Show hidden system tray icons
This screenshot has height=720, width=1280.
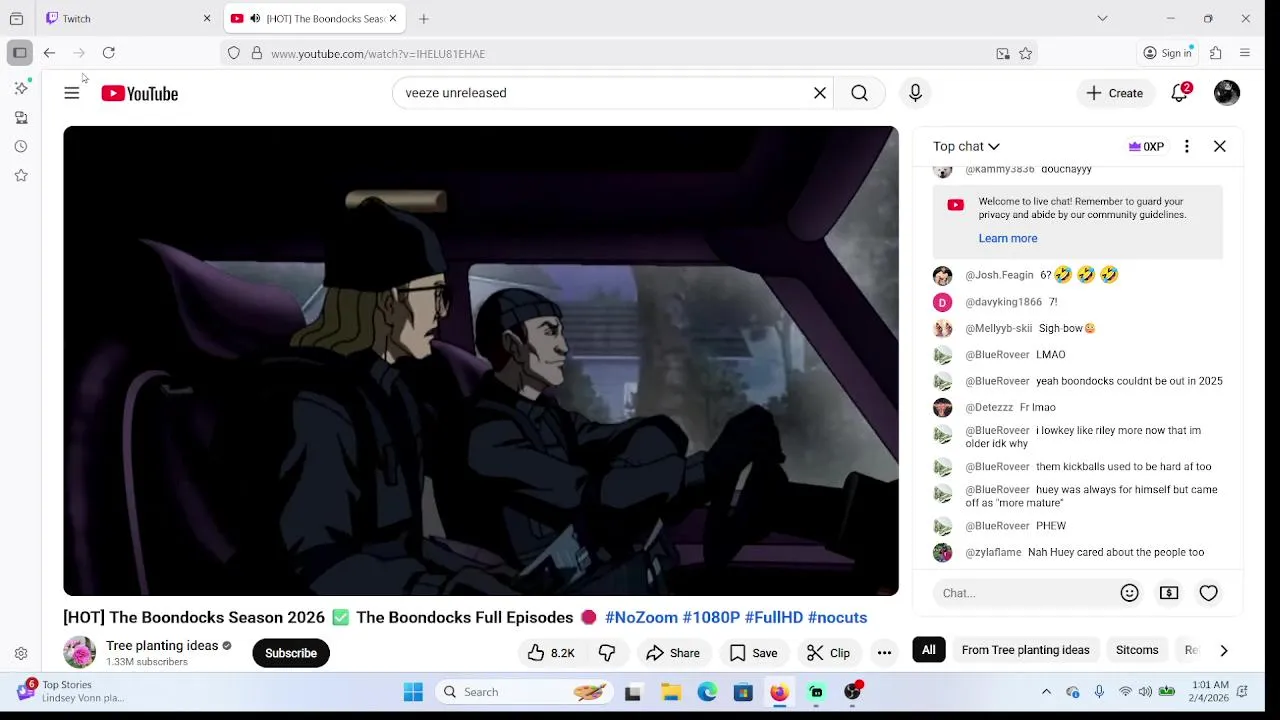(1046, 692)
